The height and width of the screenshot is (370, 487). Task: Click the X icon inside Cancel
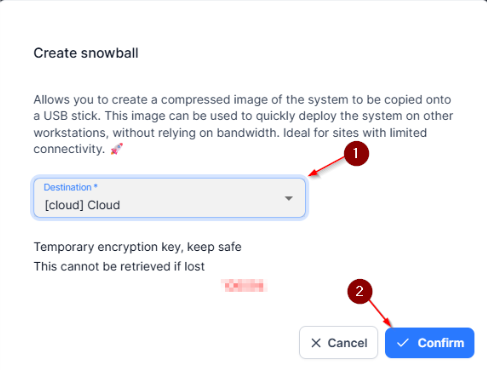[x=316, y=343]
